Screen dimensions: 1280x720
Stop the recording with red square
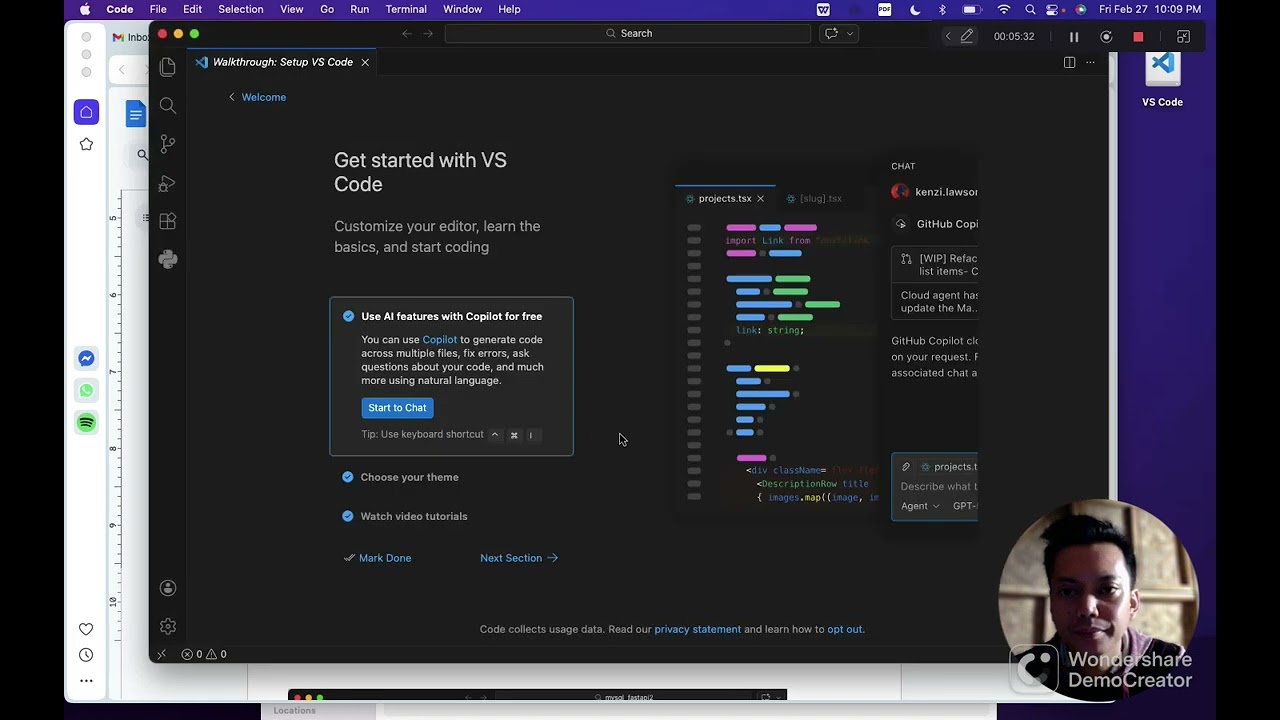[1138, 37]
